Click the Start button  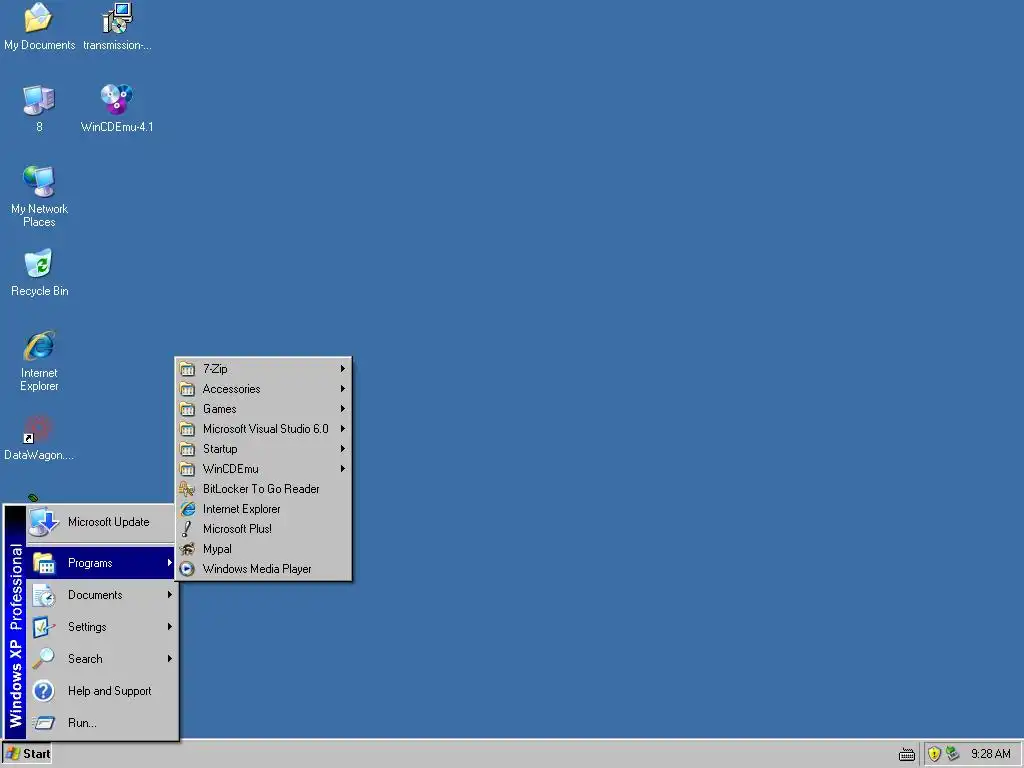tap(27, 754)
